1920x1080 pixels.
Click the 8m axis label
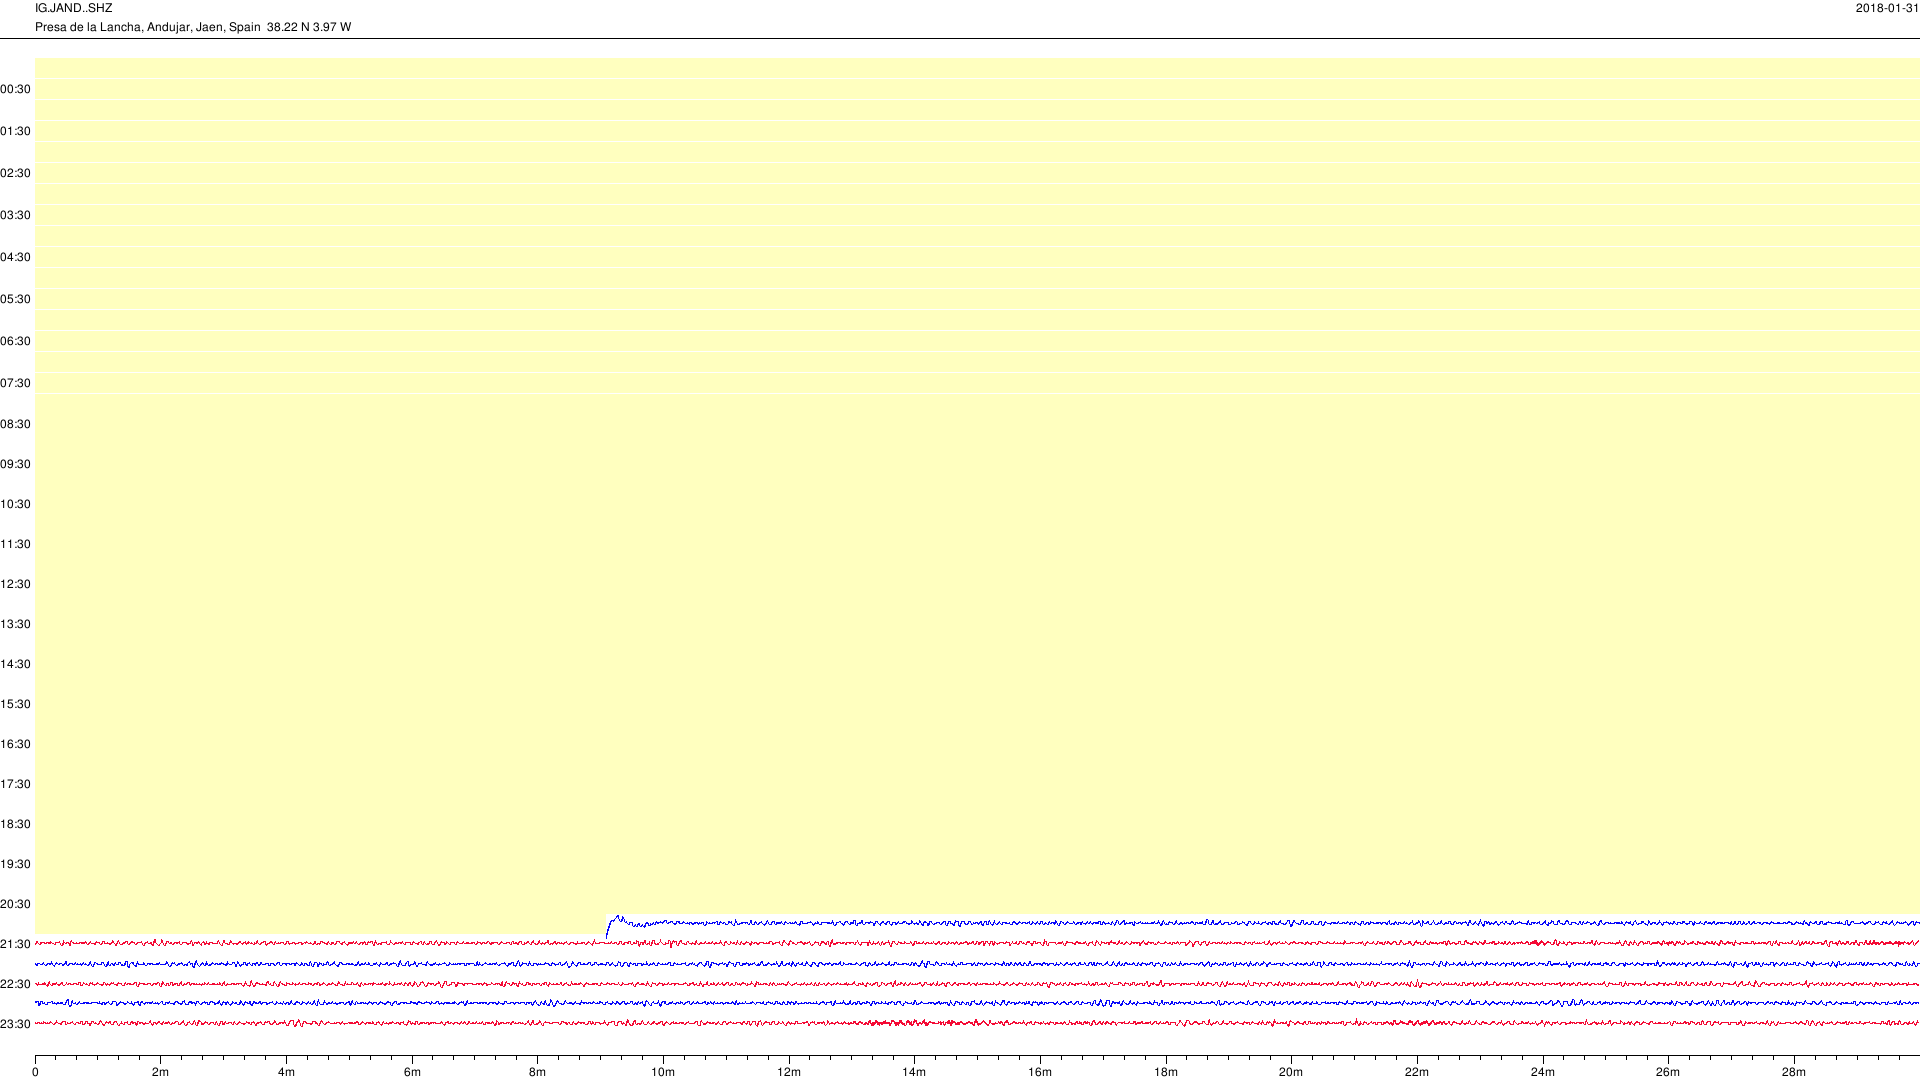click(537, 1072)
